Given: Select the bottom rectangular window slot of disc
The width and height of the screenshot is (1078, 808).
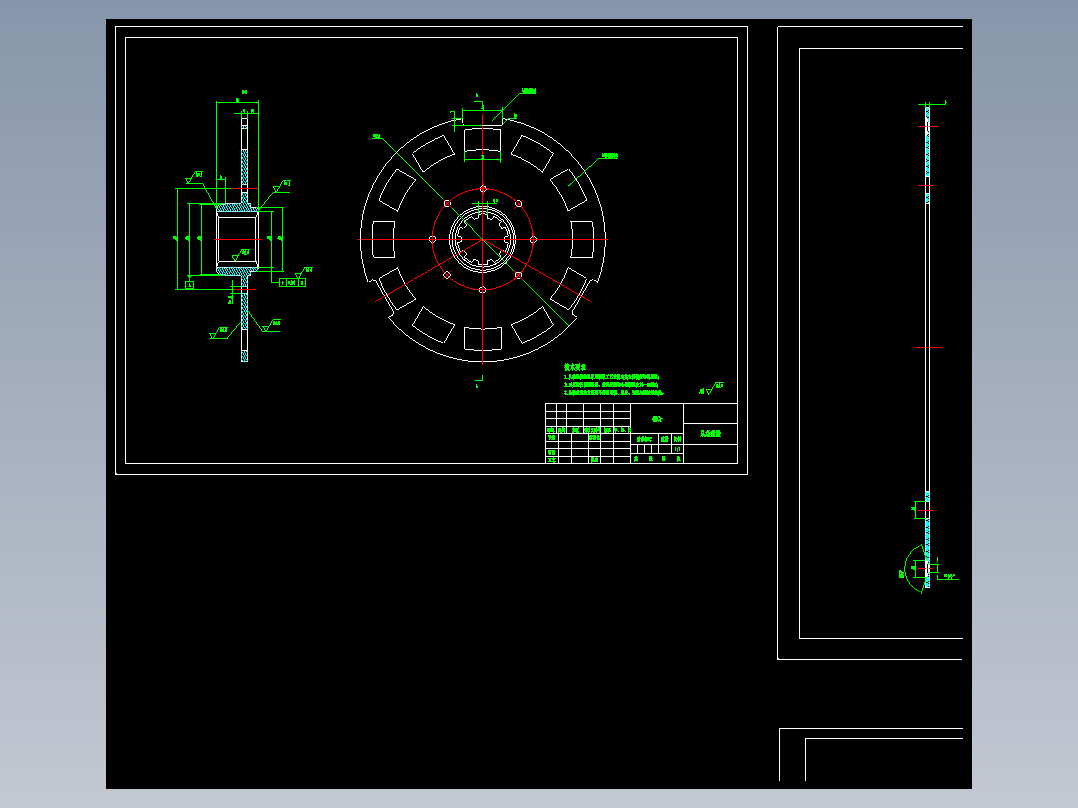Looking at the screenshot, I should 483,338.
